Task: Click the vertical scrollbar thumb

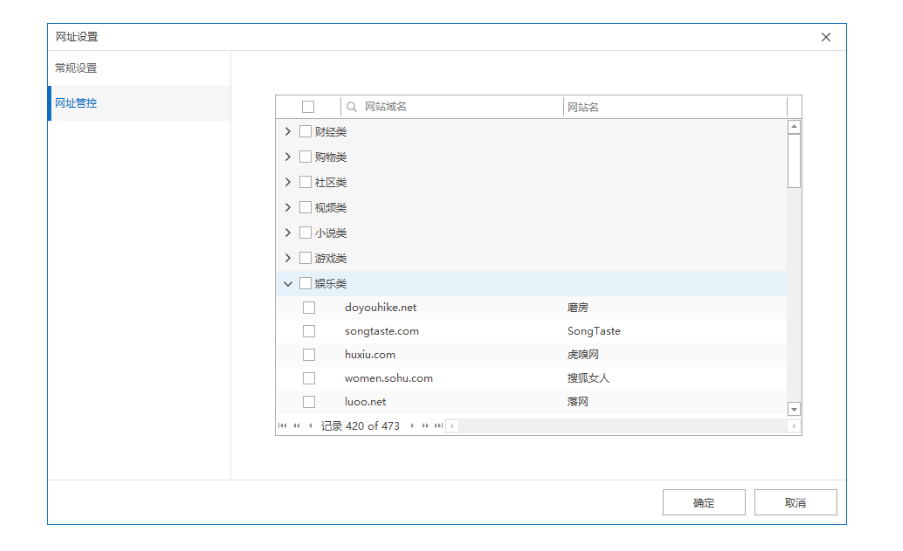Action: (794, 160)
